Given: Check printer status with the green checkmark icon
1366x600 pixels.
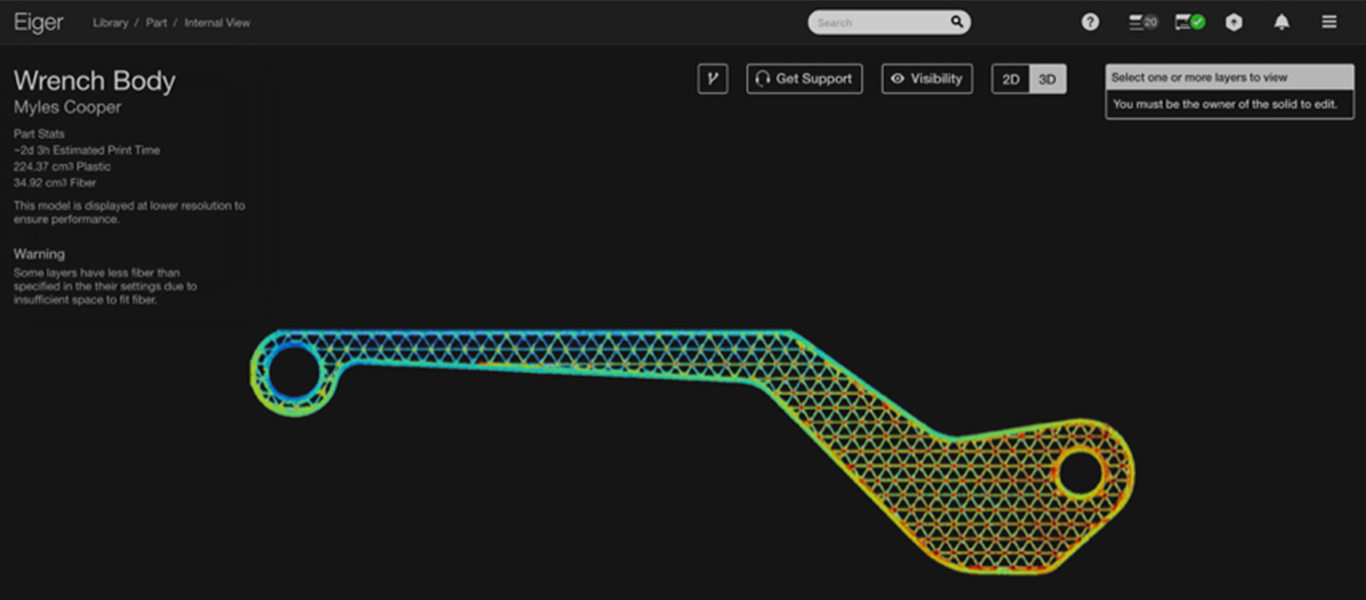Looking at the screenshot, I should [1188, 20].
